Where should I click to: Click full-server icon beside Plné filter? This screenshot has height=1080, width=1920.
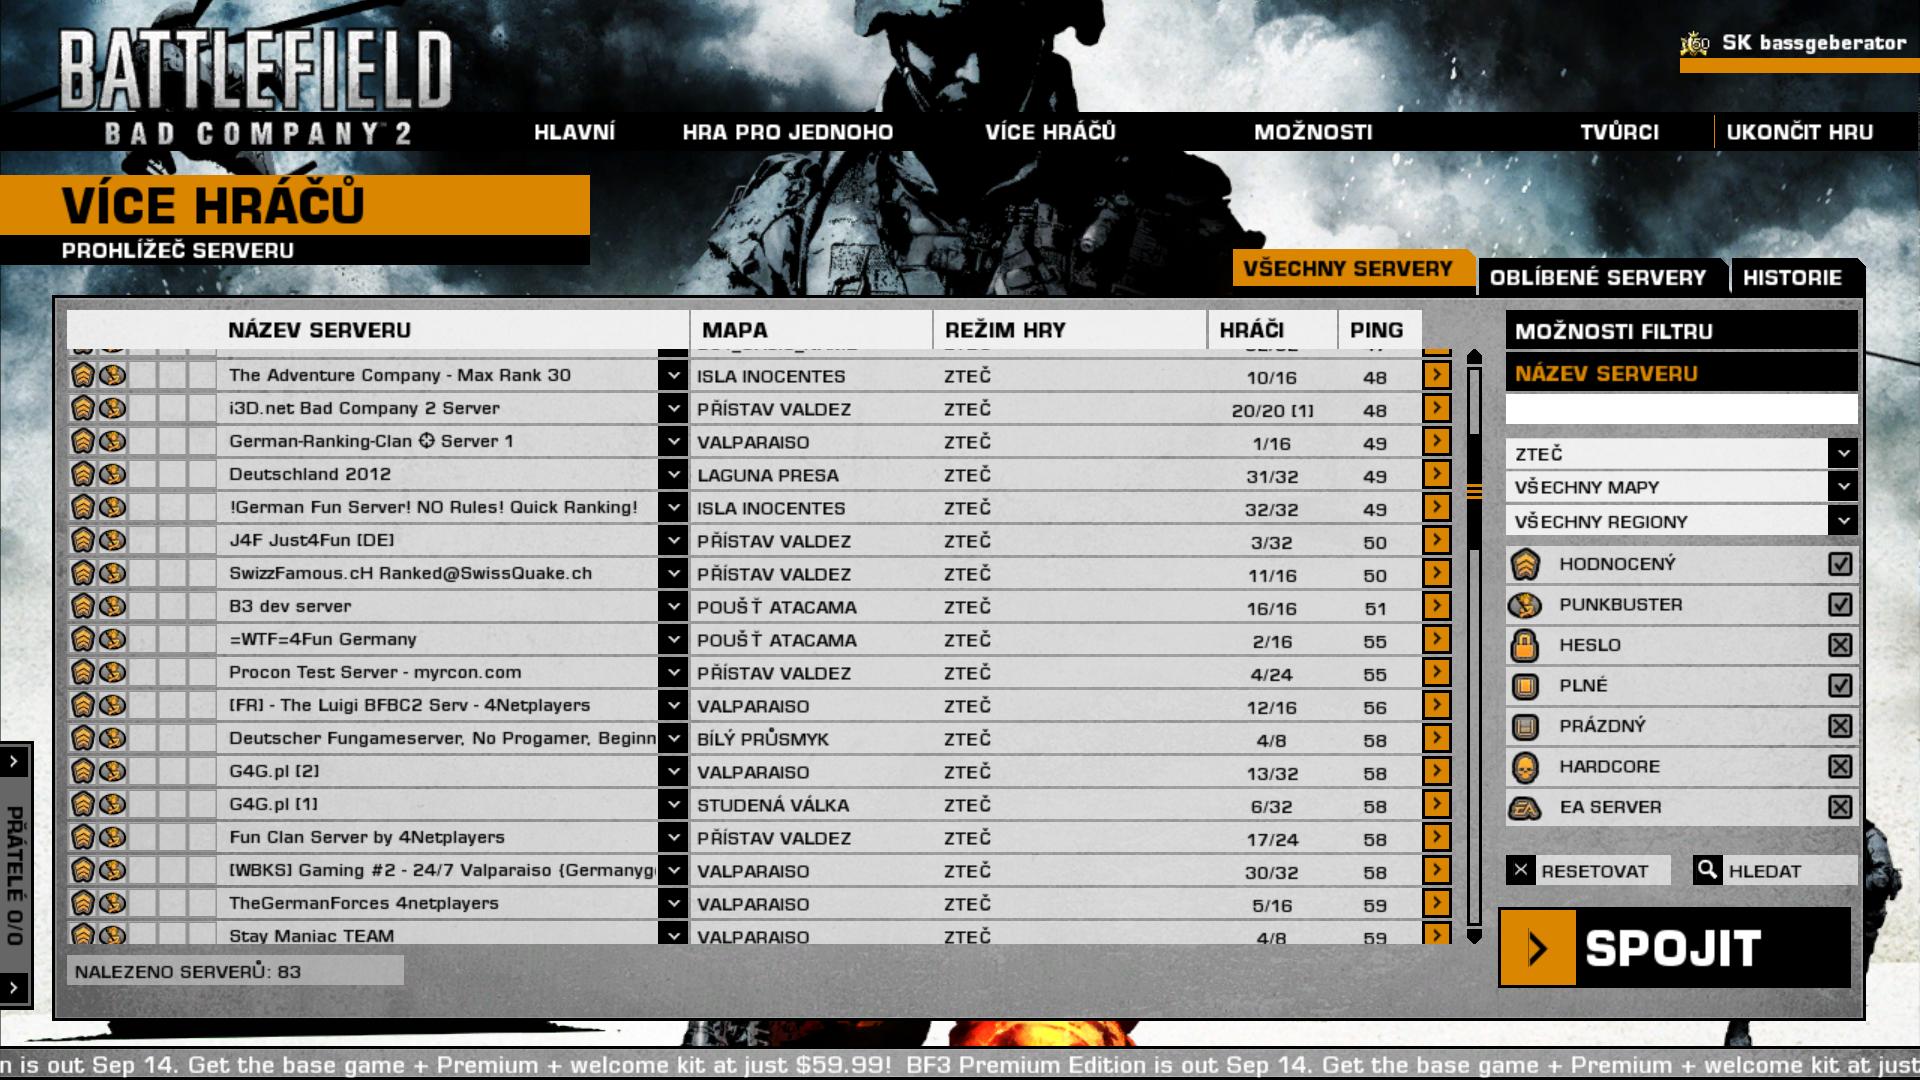(x=1525, y=686)
